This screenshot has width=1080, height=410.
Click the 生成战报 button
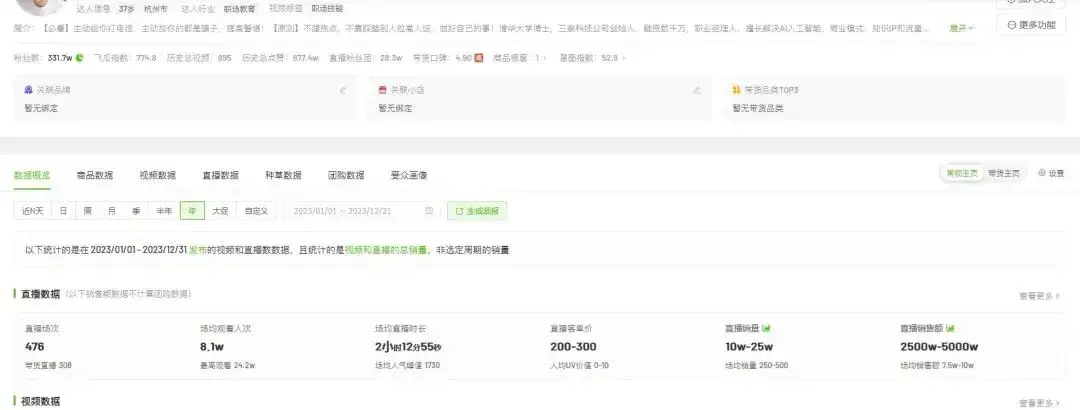click(477, 211)
